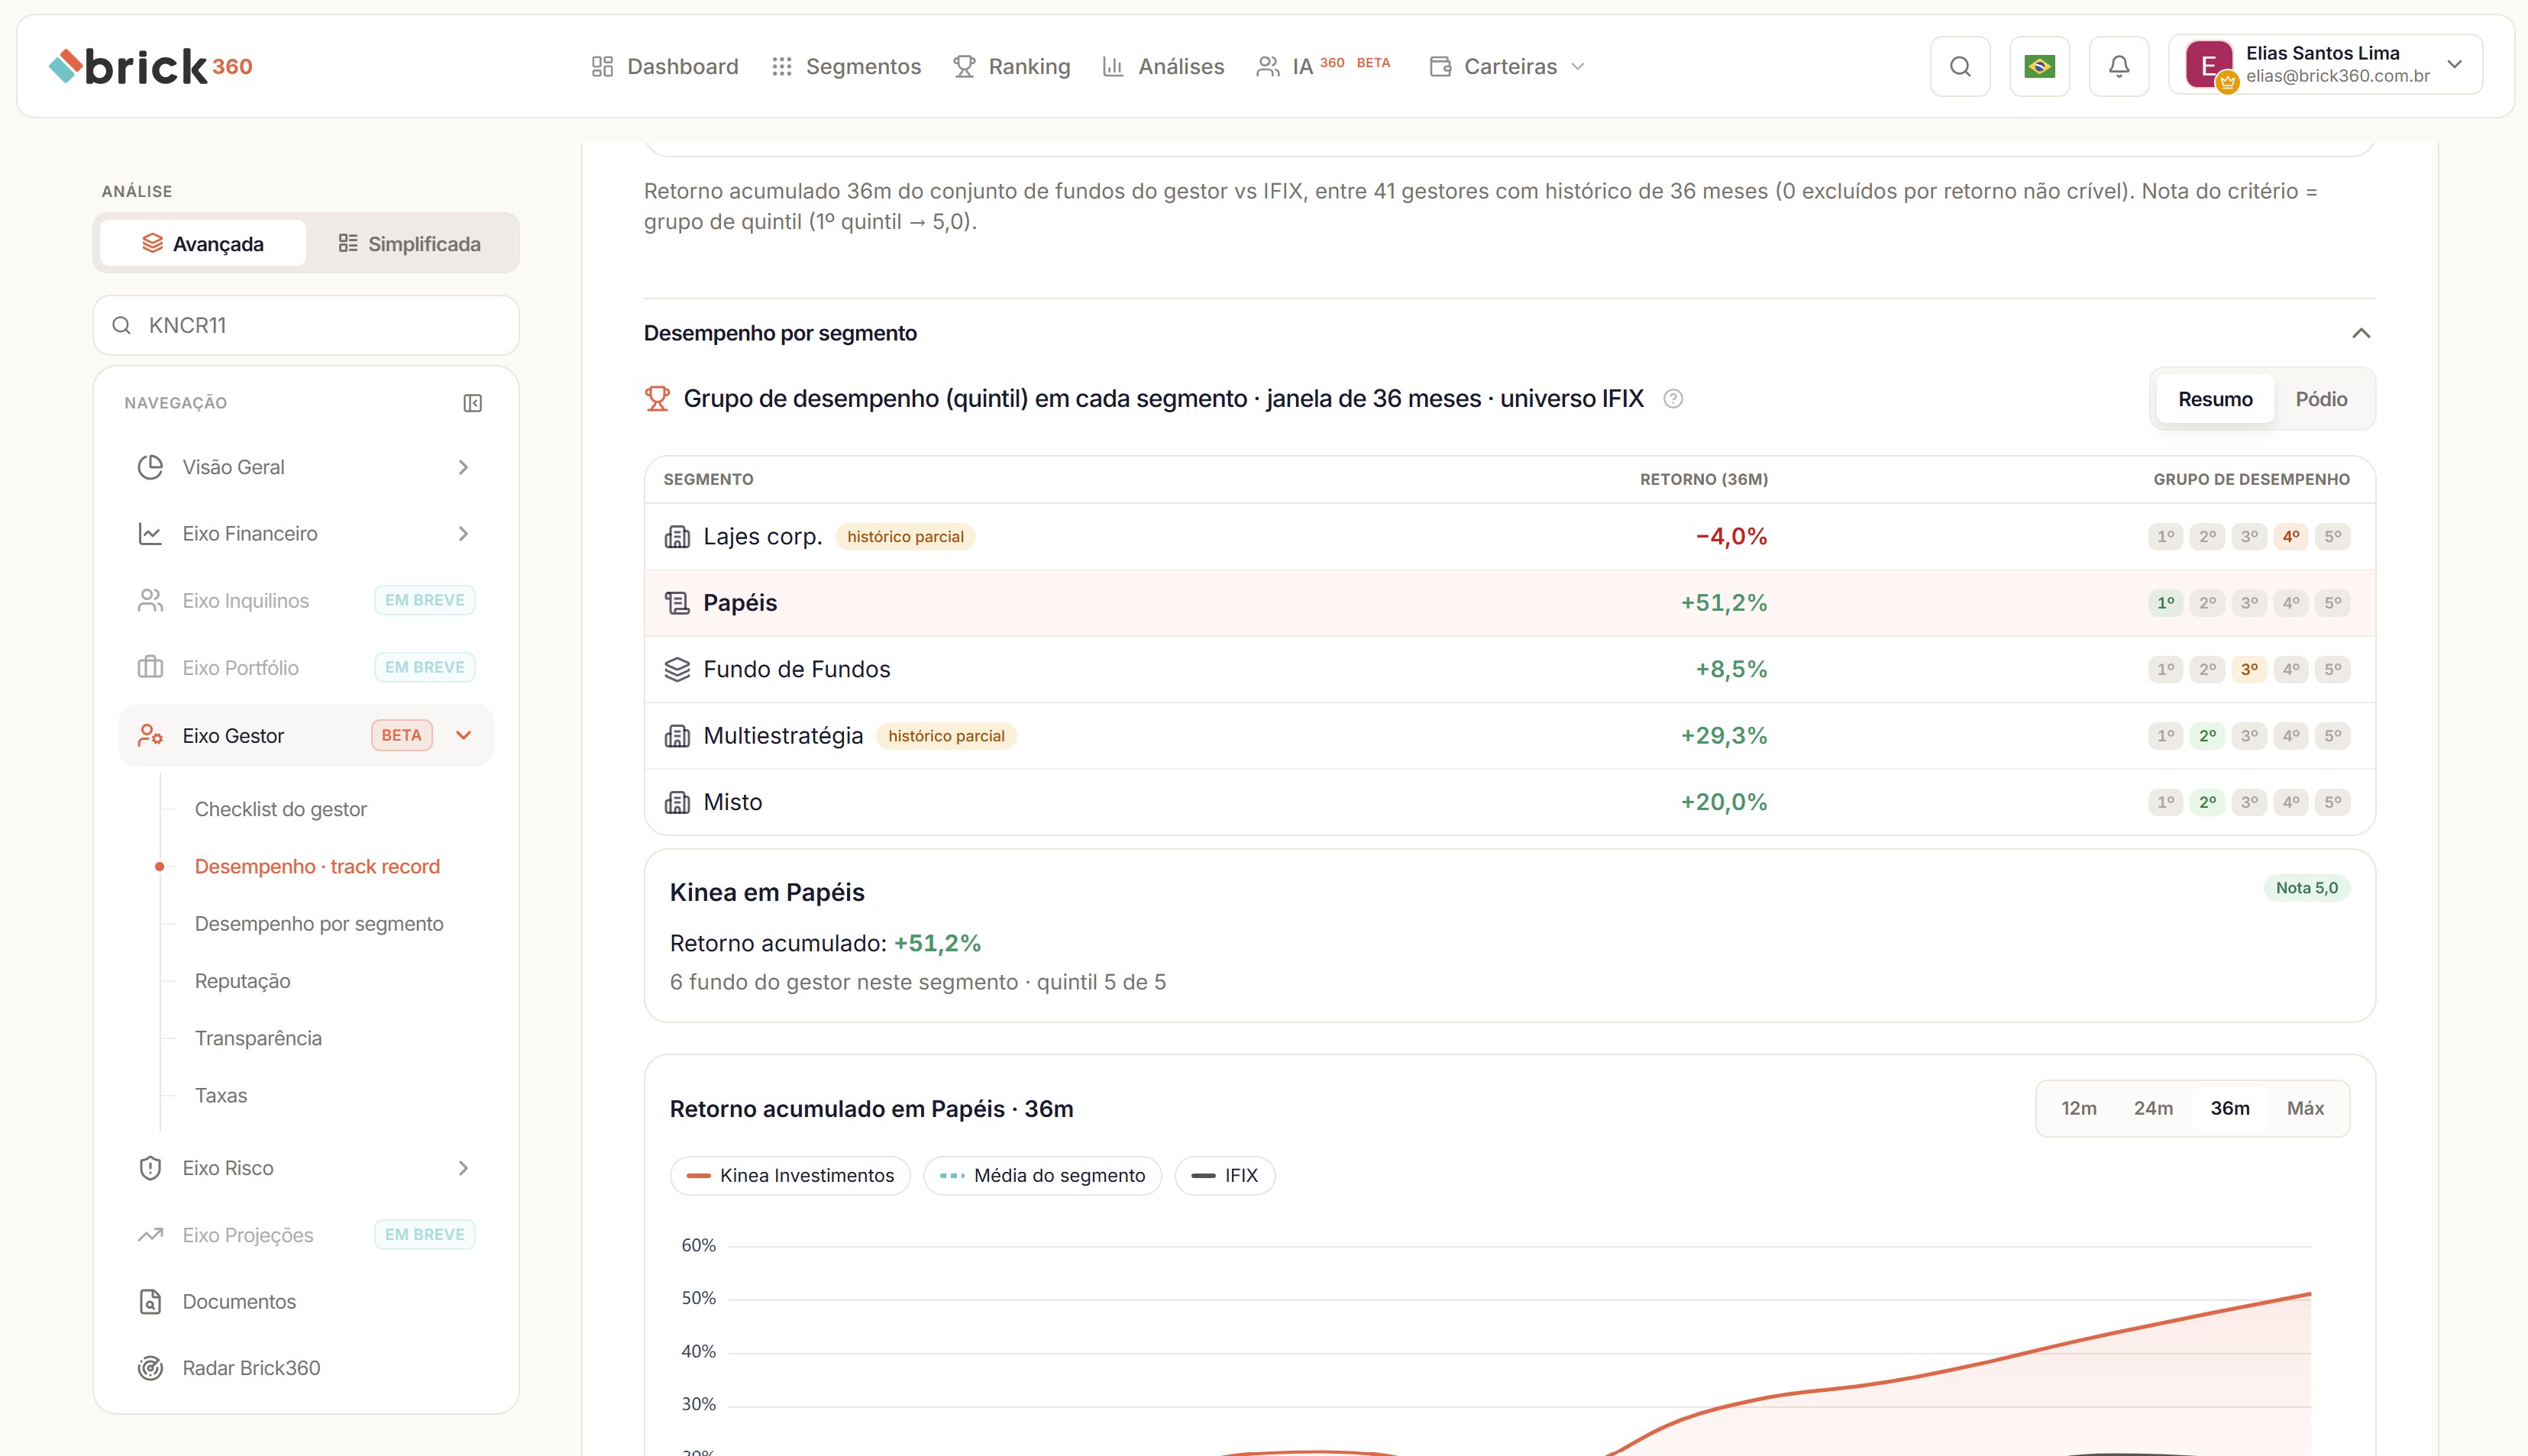Open IA 360 BETA in top navigation

click(x=1324, y=66)
